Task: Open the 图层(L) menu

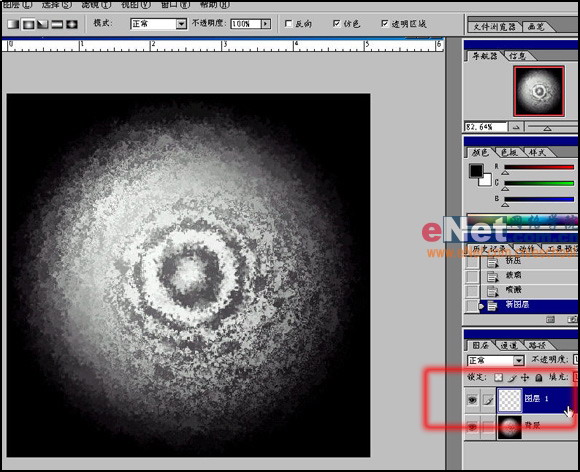Action: pos(17,5)
